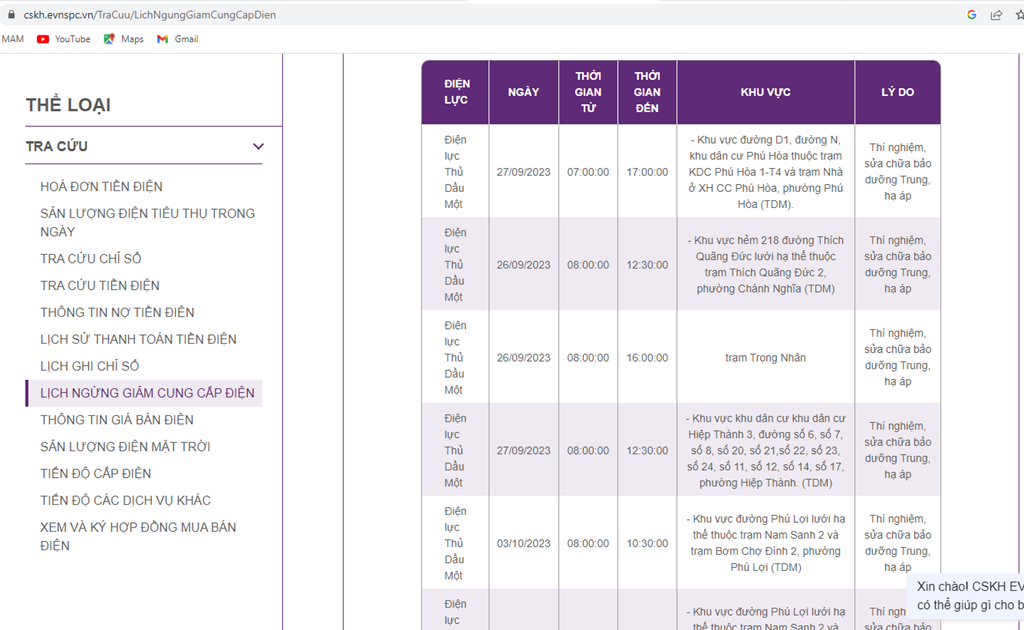Click the THỂ LOẠI heading

[68, 104]
